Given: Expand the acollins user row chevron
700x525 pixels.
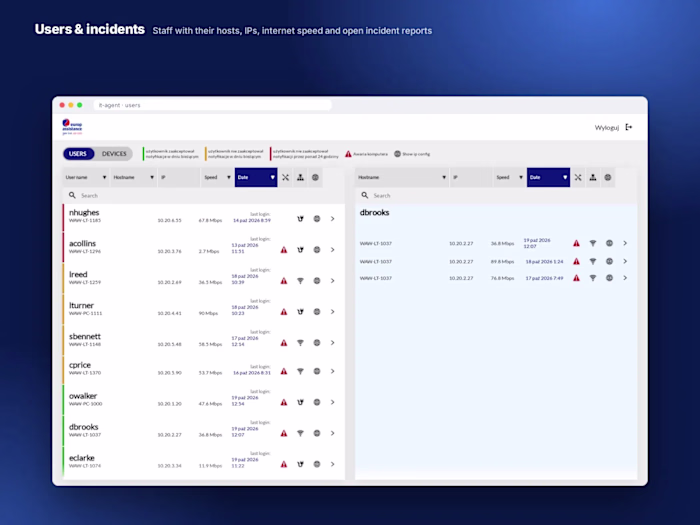Looking at the screenshot, I should point(333,250).
